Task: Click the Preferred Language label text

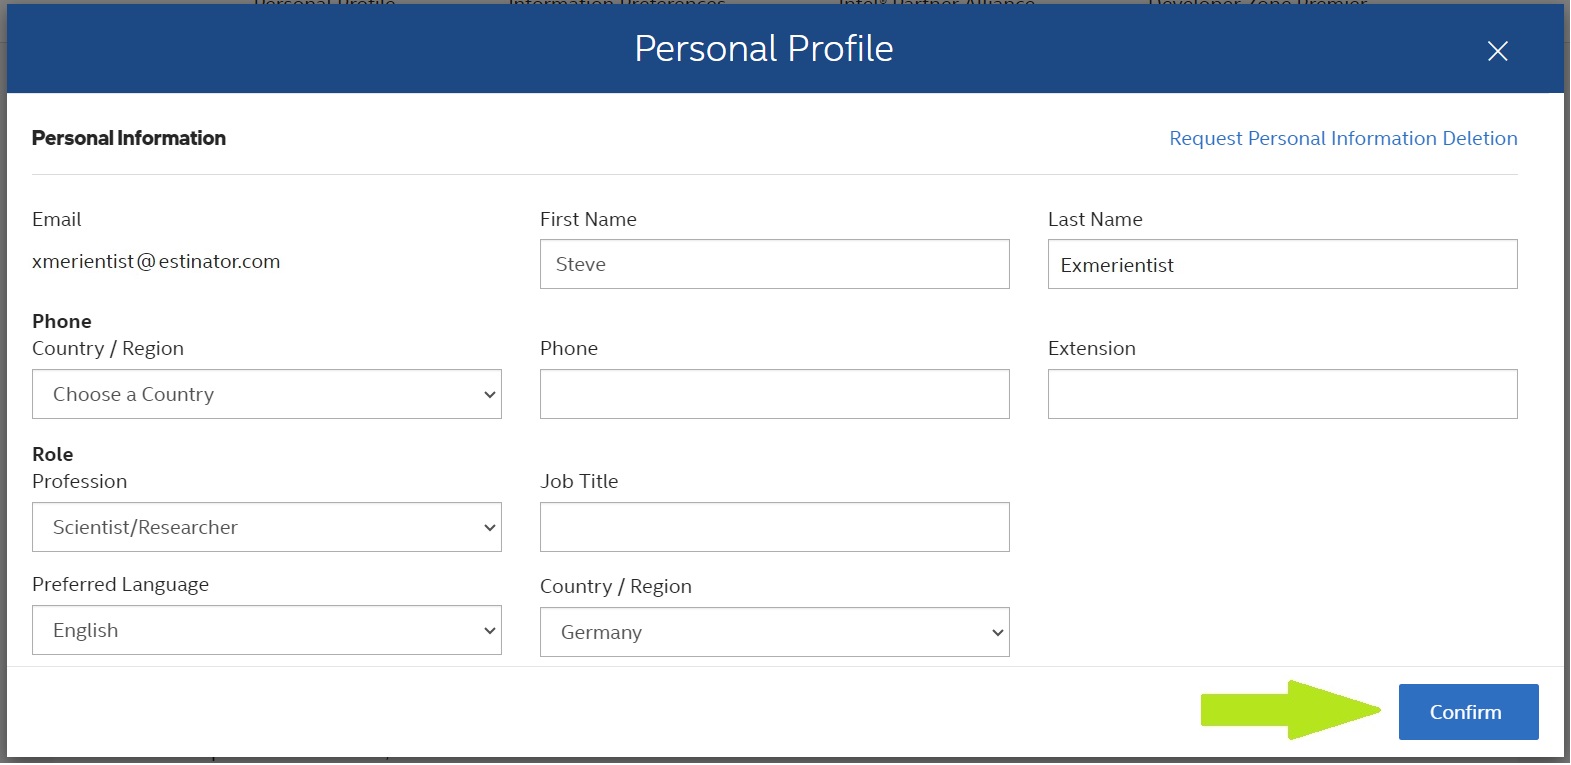Action: (120, 584)
